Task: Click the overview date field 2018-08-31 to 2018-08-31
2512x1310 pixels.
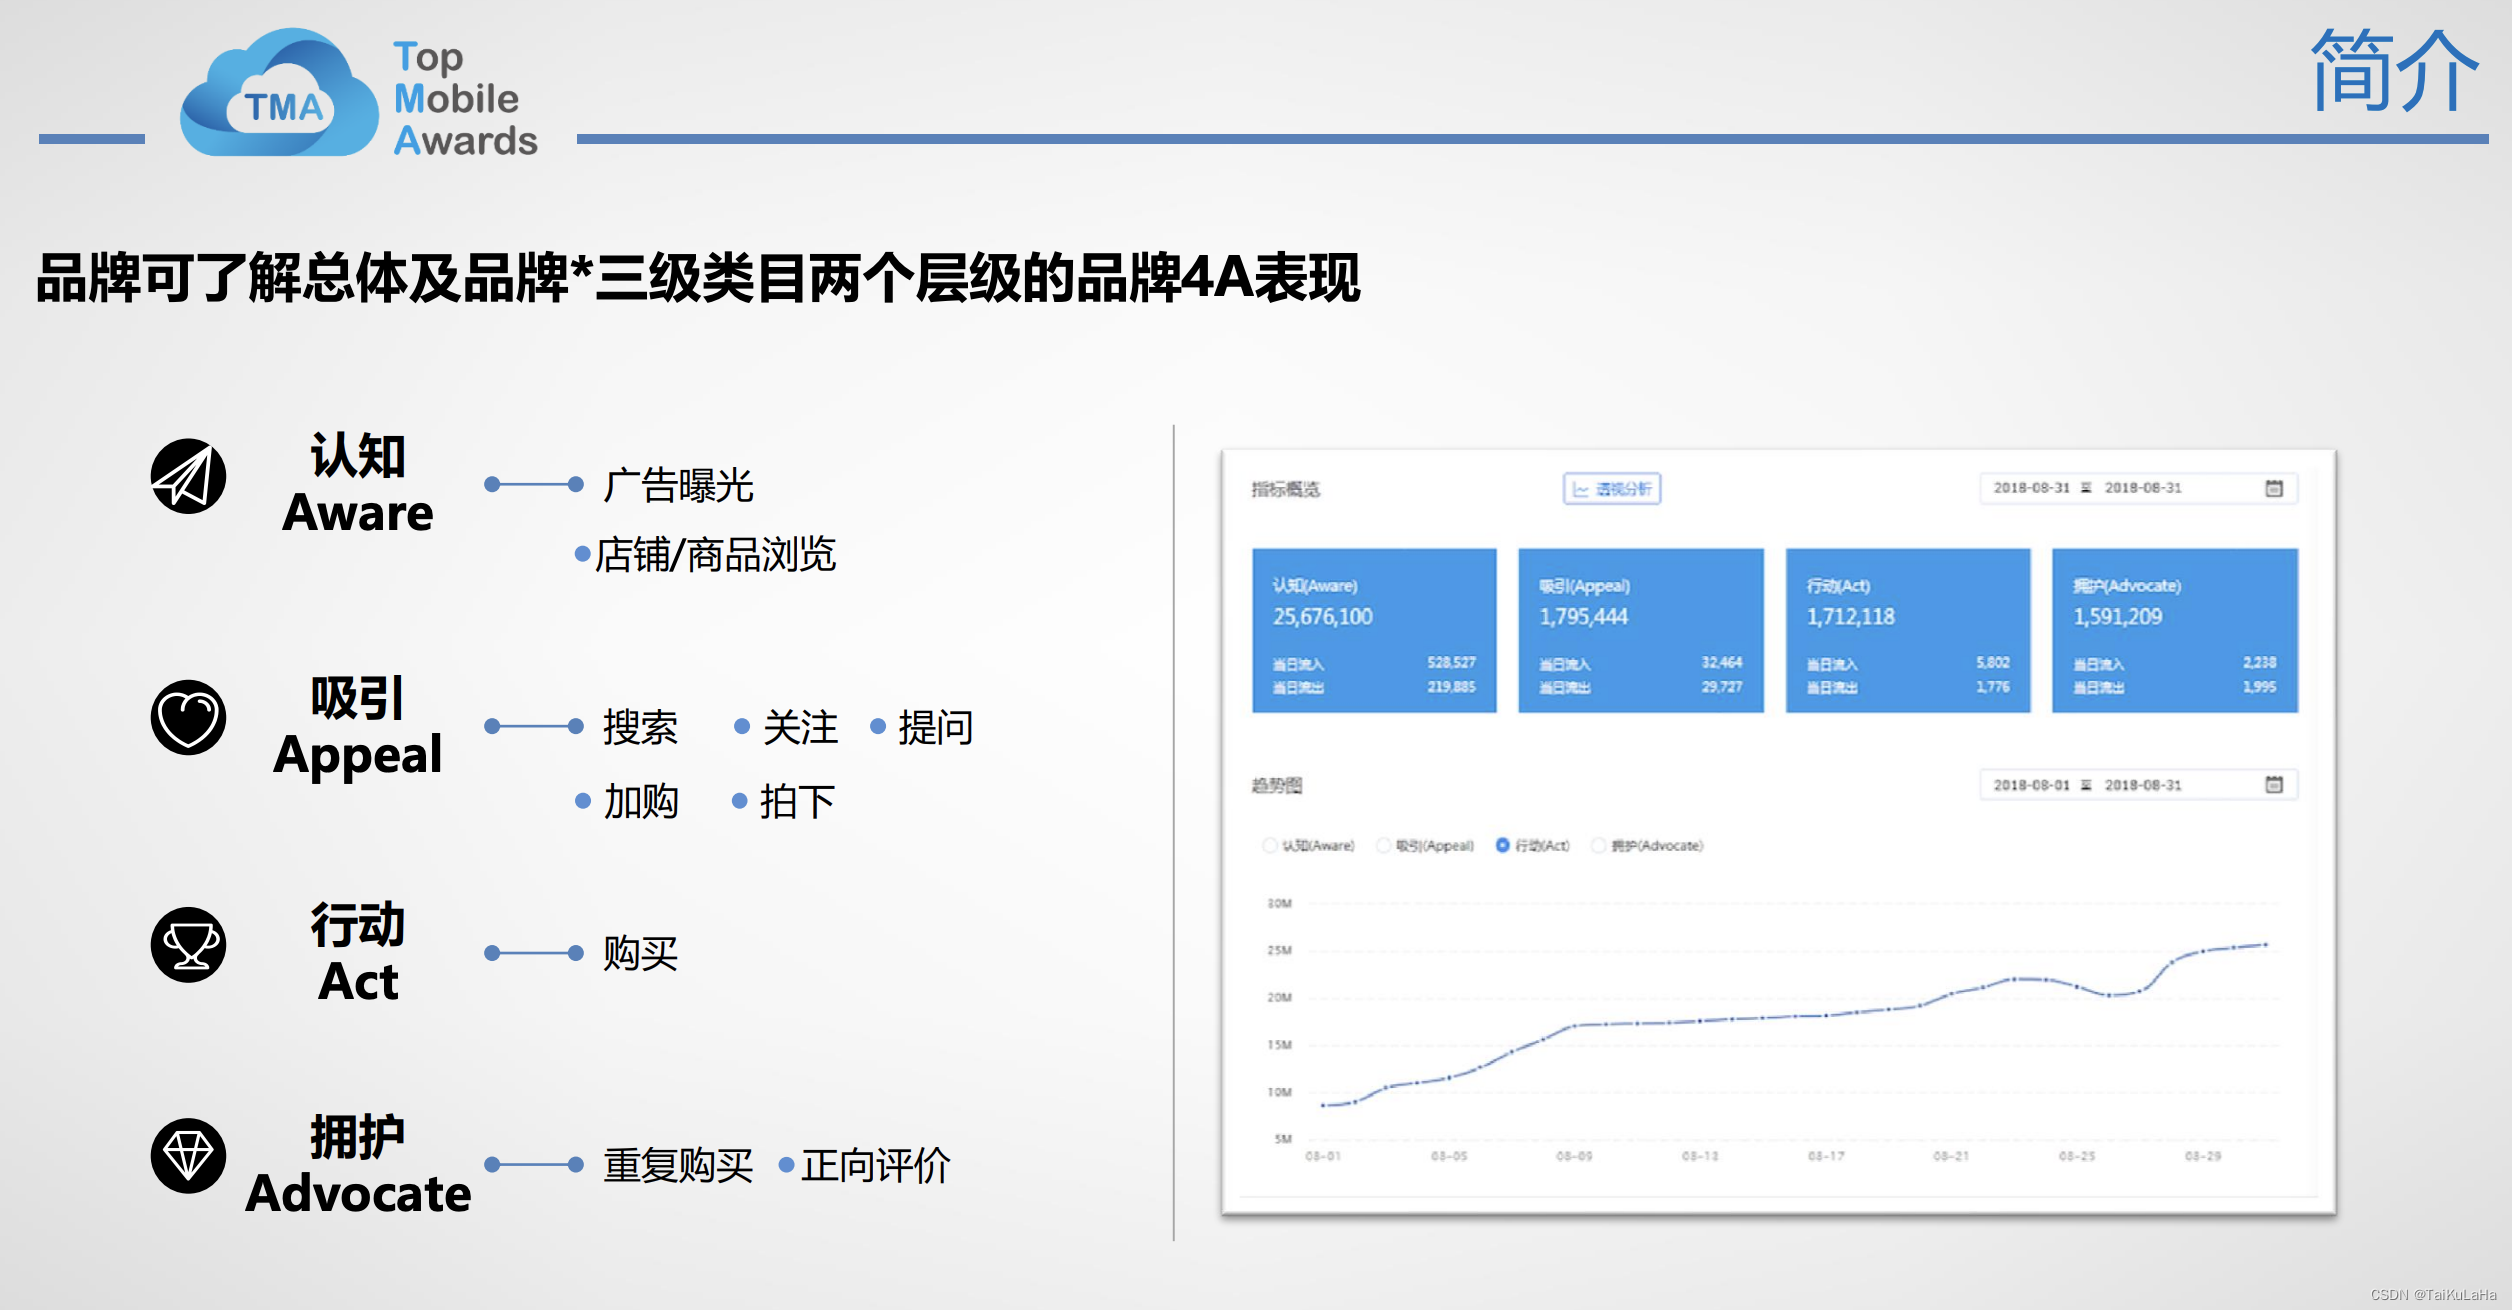Action: point(2138,488)
